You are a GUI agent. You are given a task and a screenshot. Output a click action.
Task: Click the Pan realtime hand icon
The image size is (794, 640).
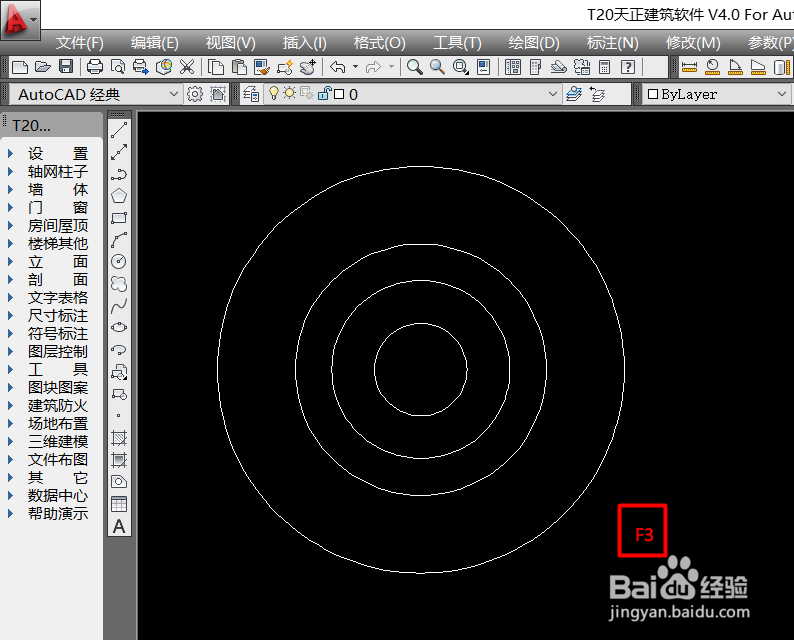click(308, 67)
